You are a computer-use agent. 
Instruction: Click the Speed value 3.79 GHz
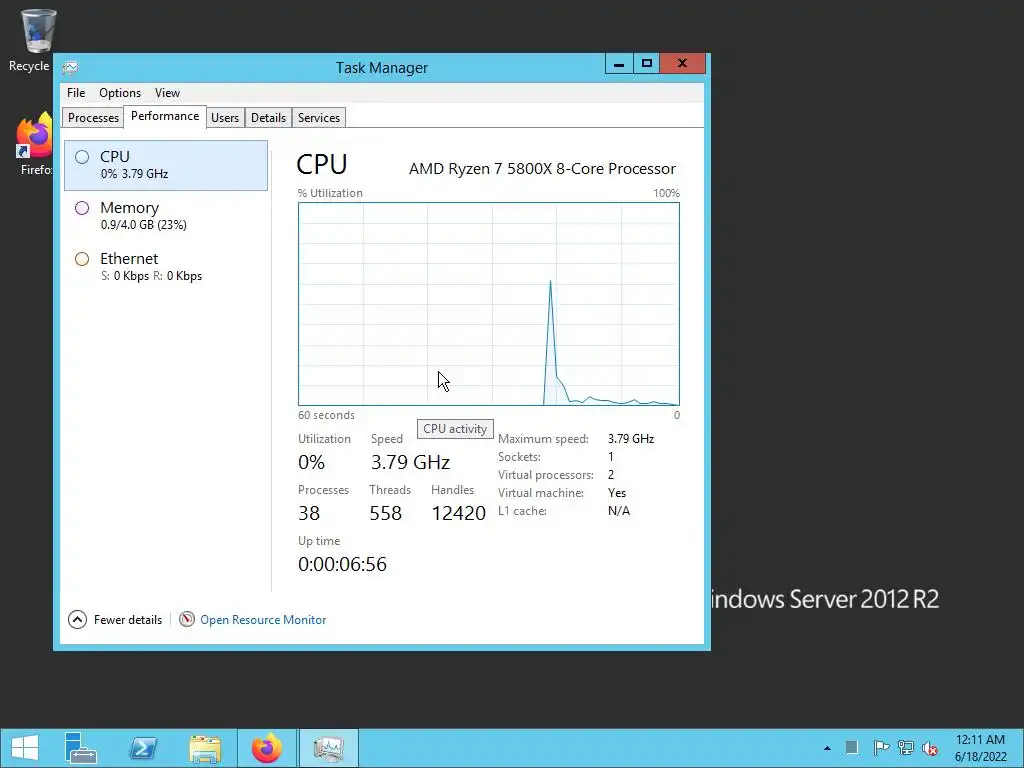coord(410,462)
